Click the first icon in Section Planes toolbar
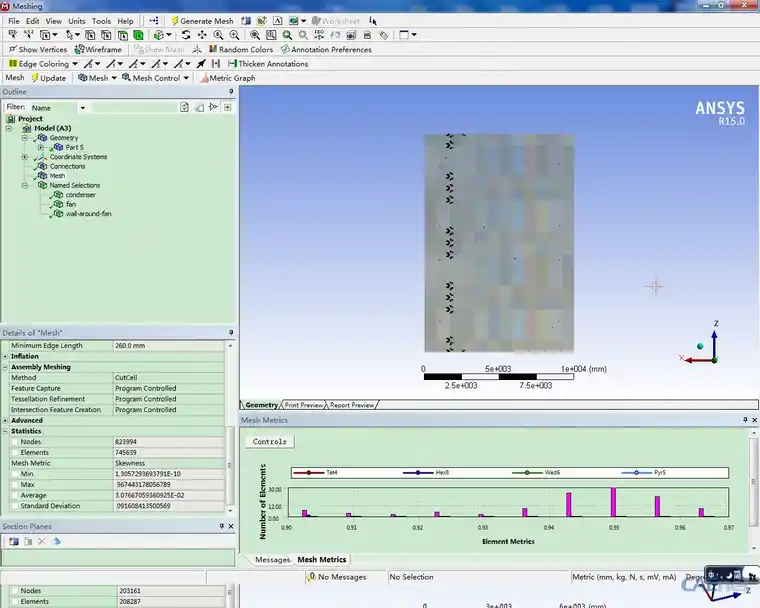 point(14,542)
